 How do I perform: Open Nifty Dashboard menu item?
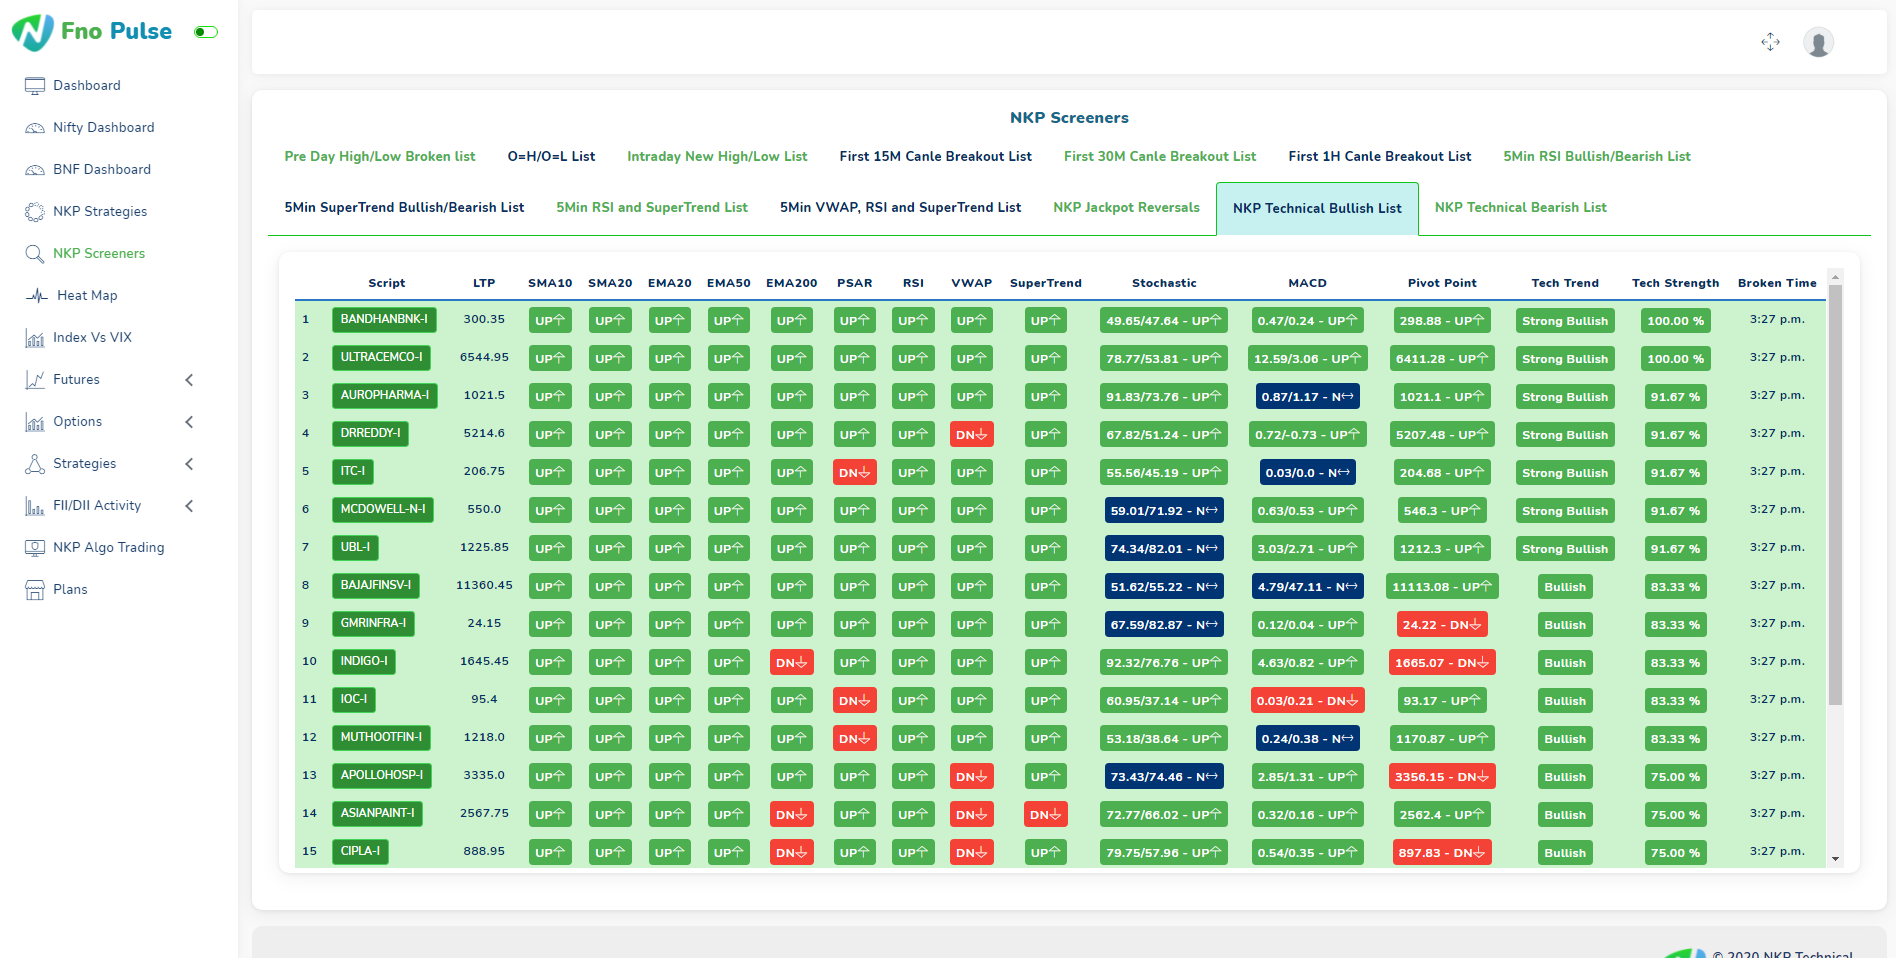coord(104,128)
